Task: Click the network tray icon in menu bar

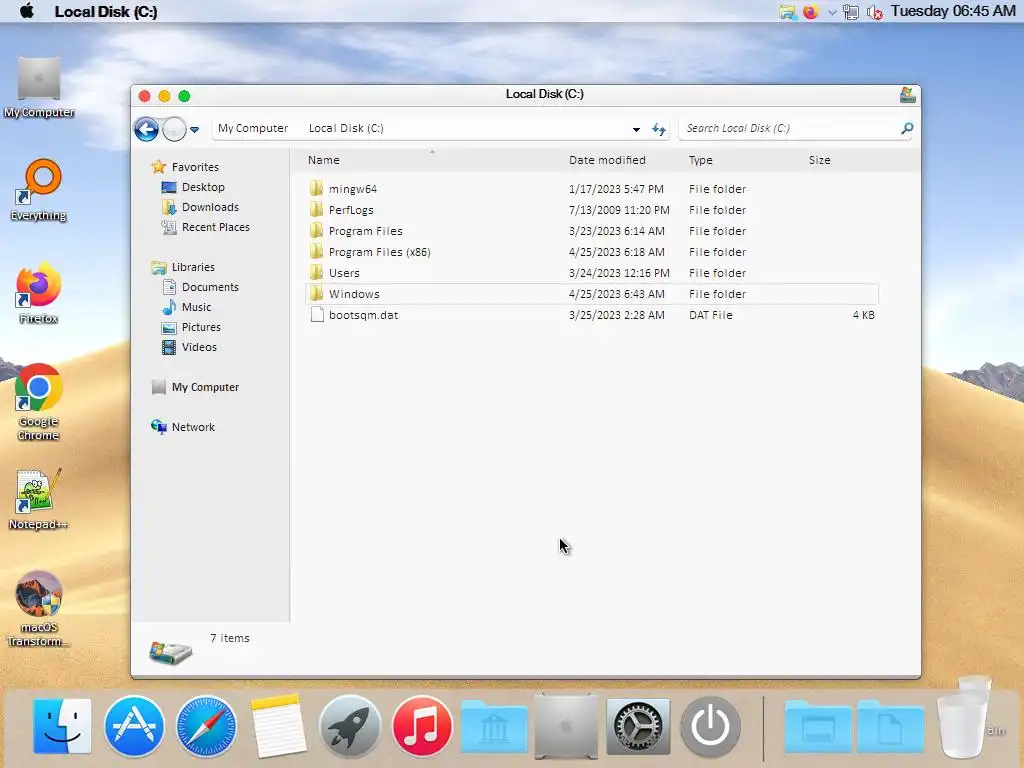Action: (851, 12)
